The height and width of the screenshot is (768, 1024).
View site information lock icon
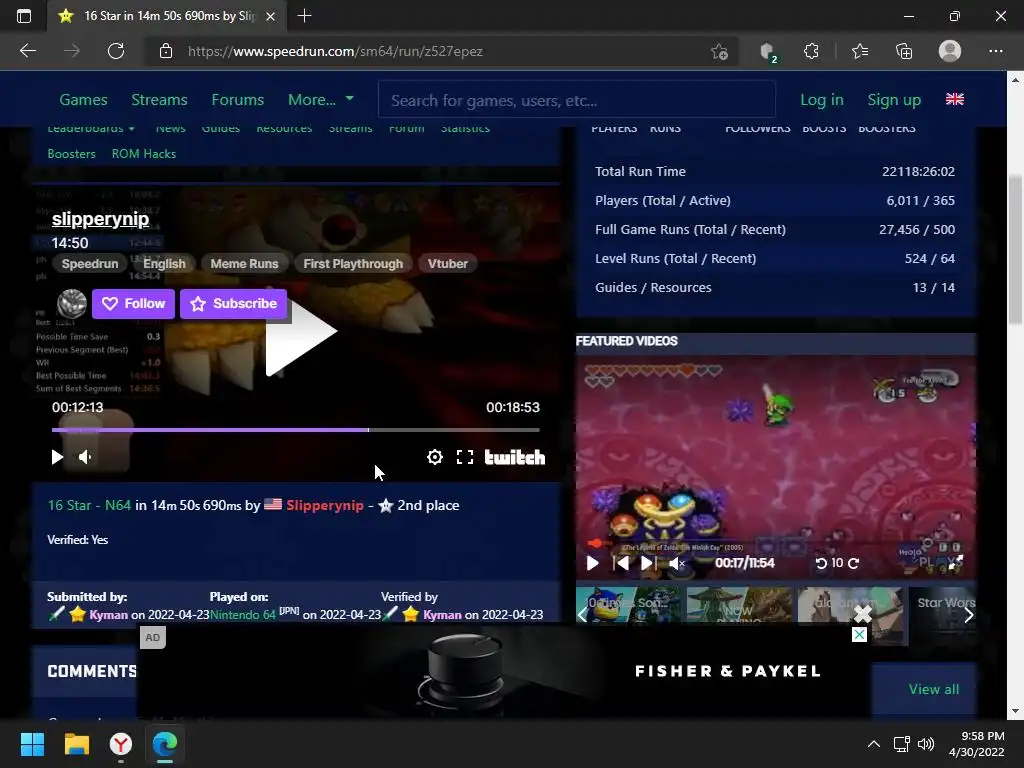[x=166, y=51]
